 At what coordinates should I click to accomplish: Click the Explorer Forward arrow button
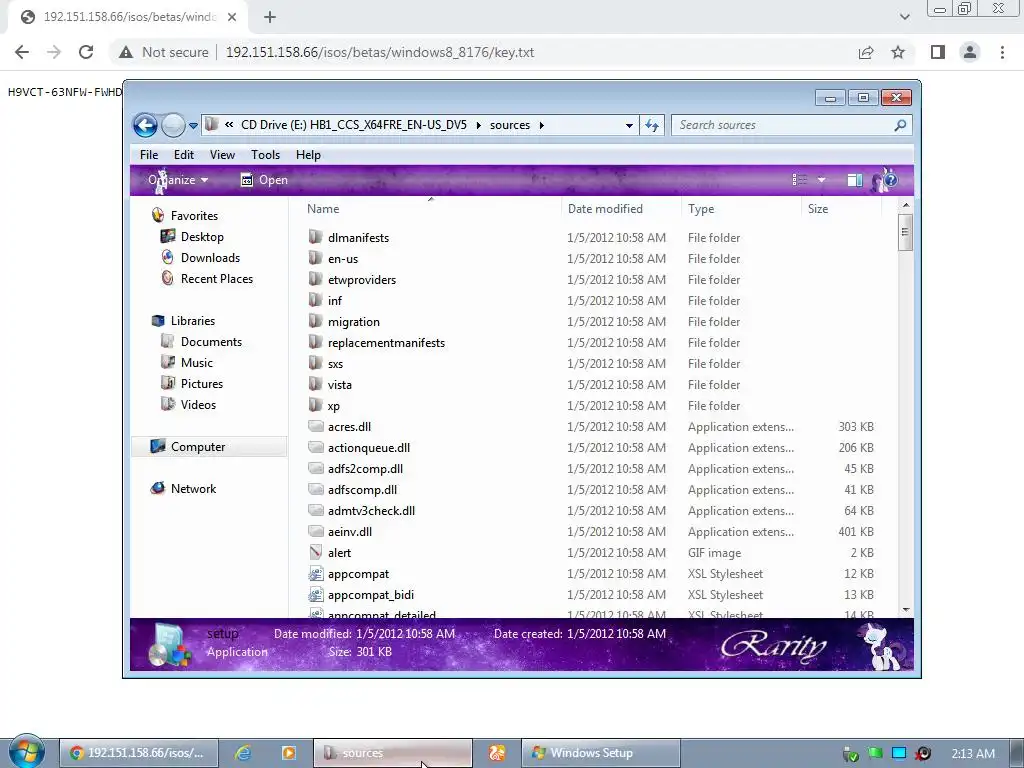173,125
